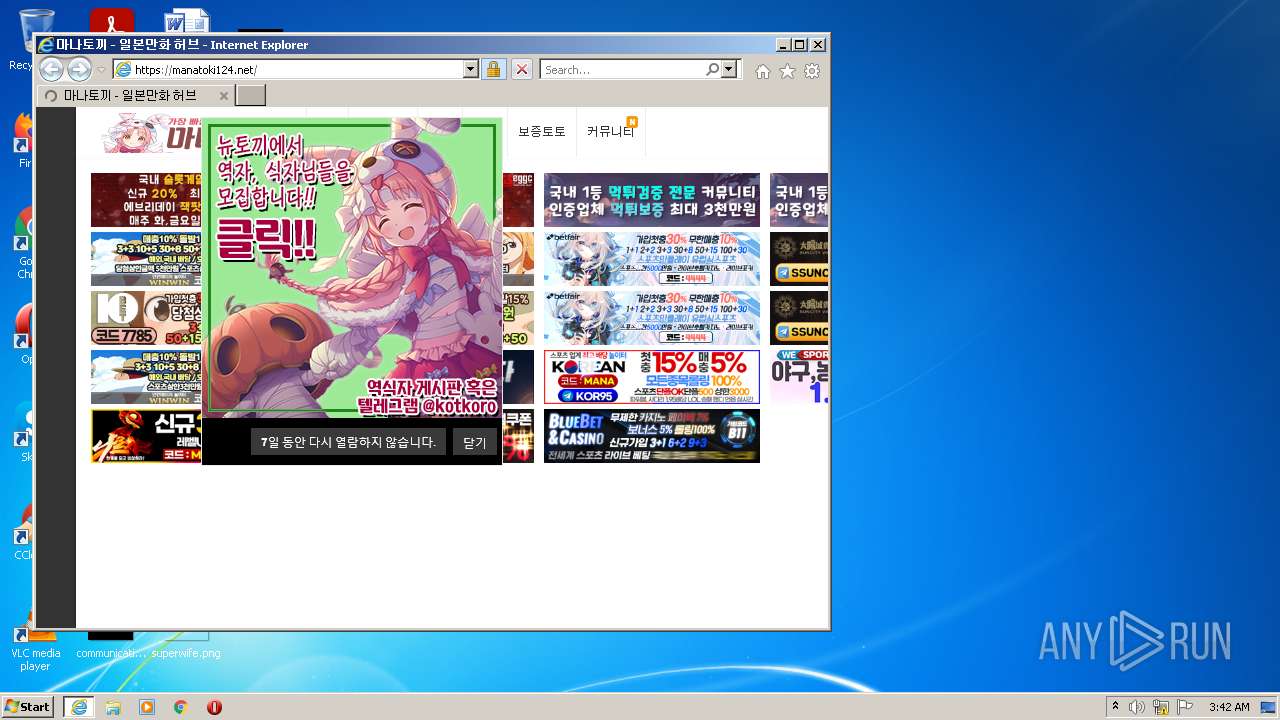Show hidden system tray icons
Screen dimensions: 1280x720
1116,707
